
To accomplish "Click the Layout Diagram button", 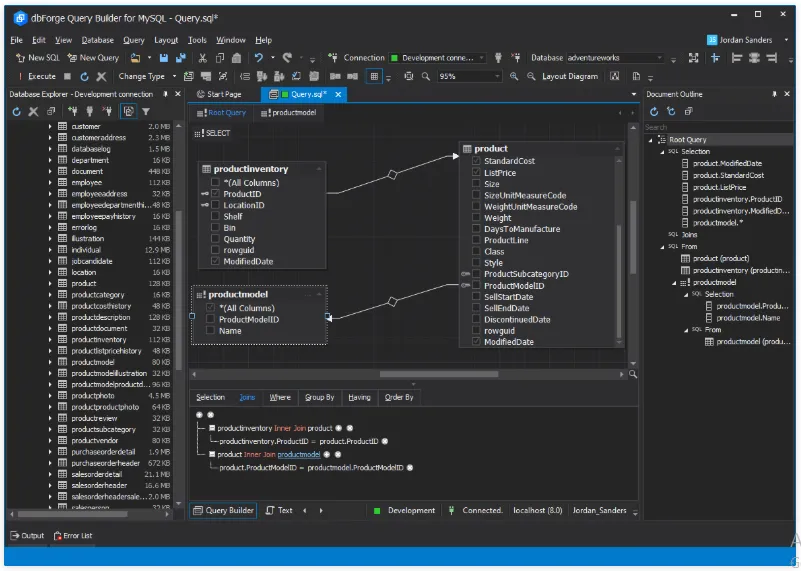I will pyautogui.click(x=570, y=76).
